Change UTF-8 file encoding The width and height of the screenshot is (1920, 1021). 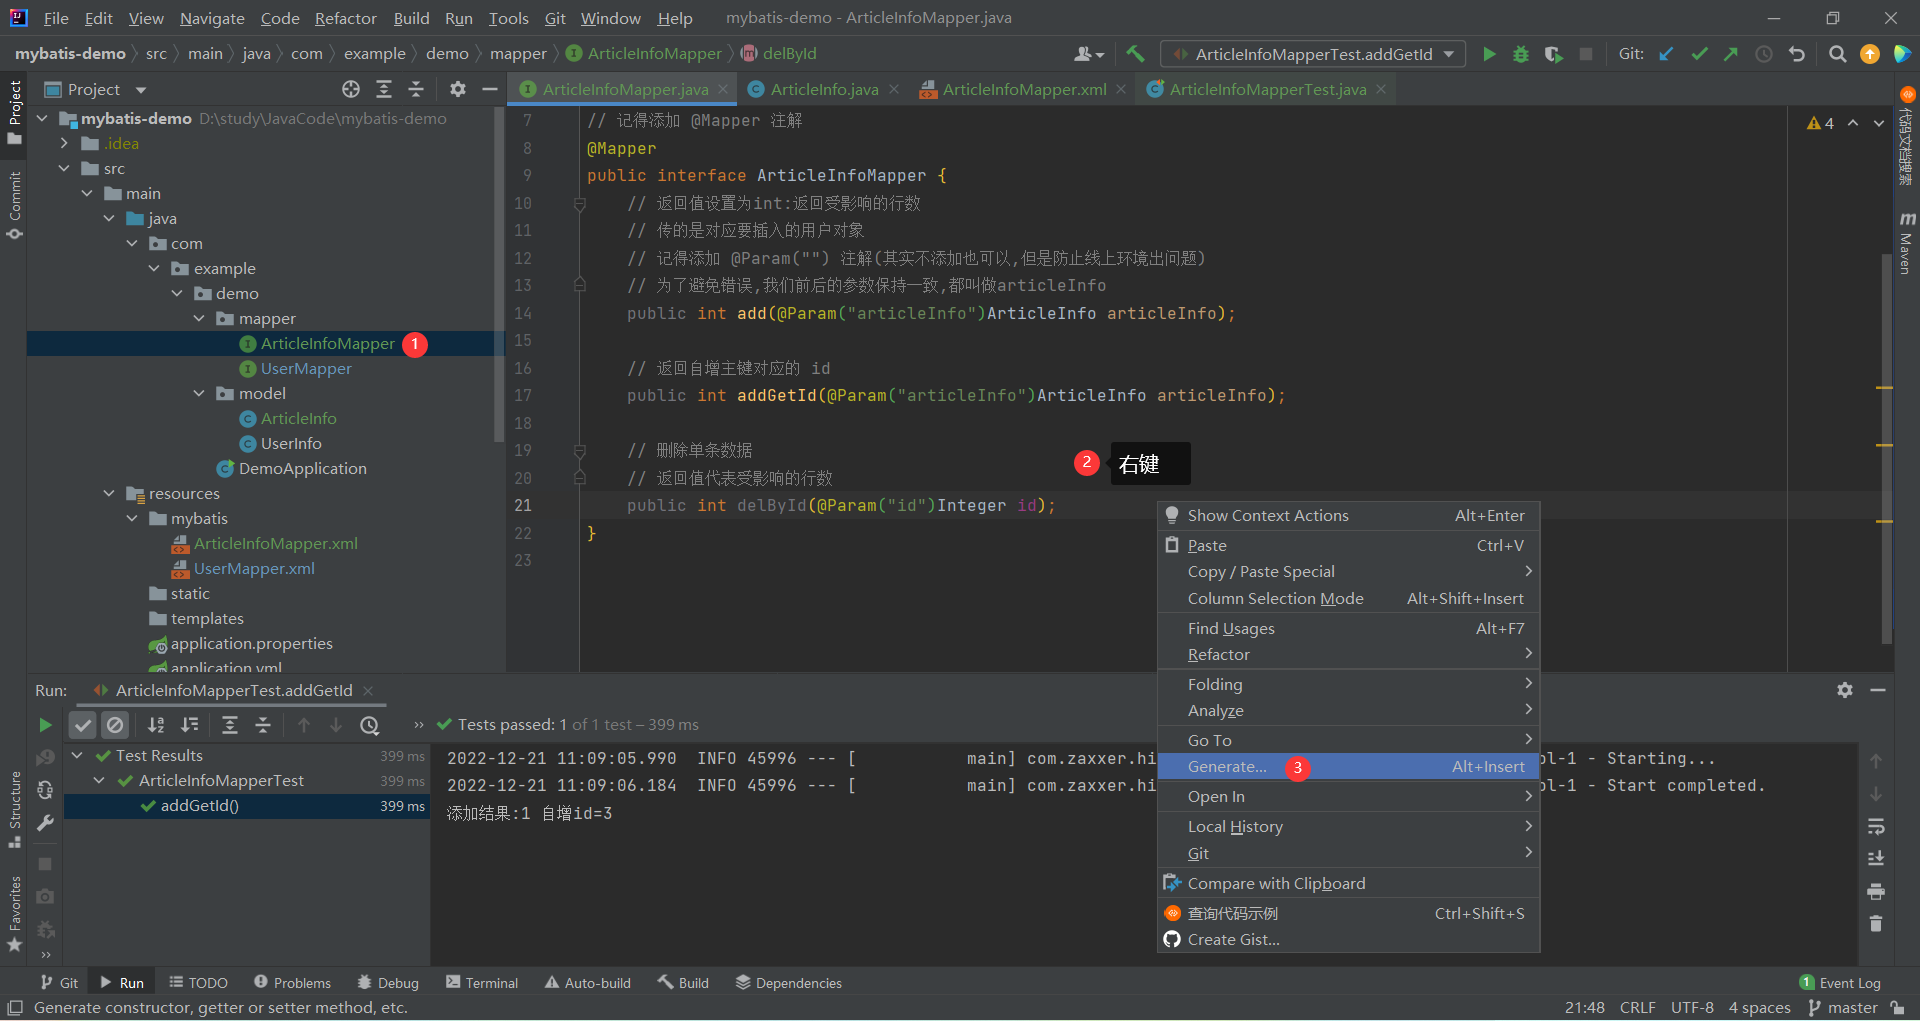(x=1692, y=1007)
